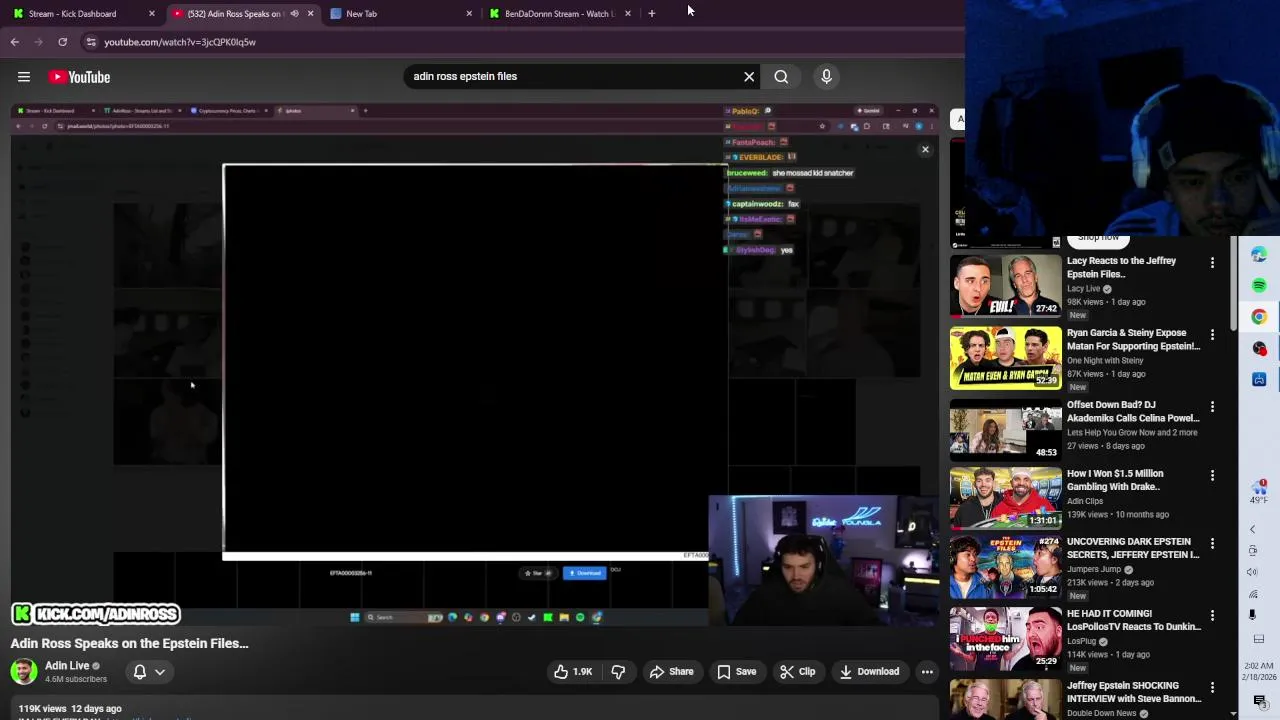Close the BenDaDonnn Stream tab
This screenshot has height=720, width=1280.
628,14
